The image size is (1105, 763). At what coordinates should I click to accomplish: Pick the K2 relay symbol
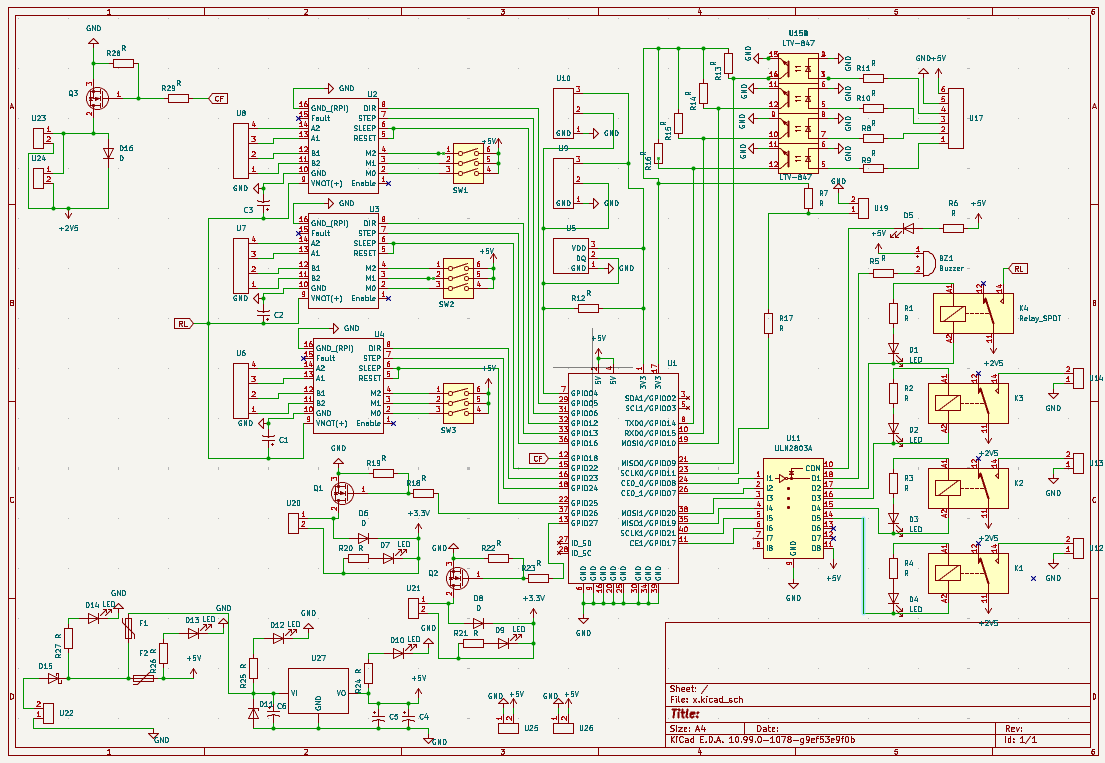tap(968, 488)
